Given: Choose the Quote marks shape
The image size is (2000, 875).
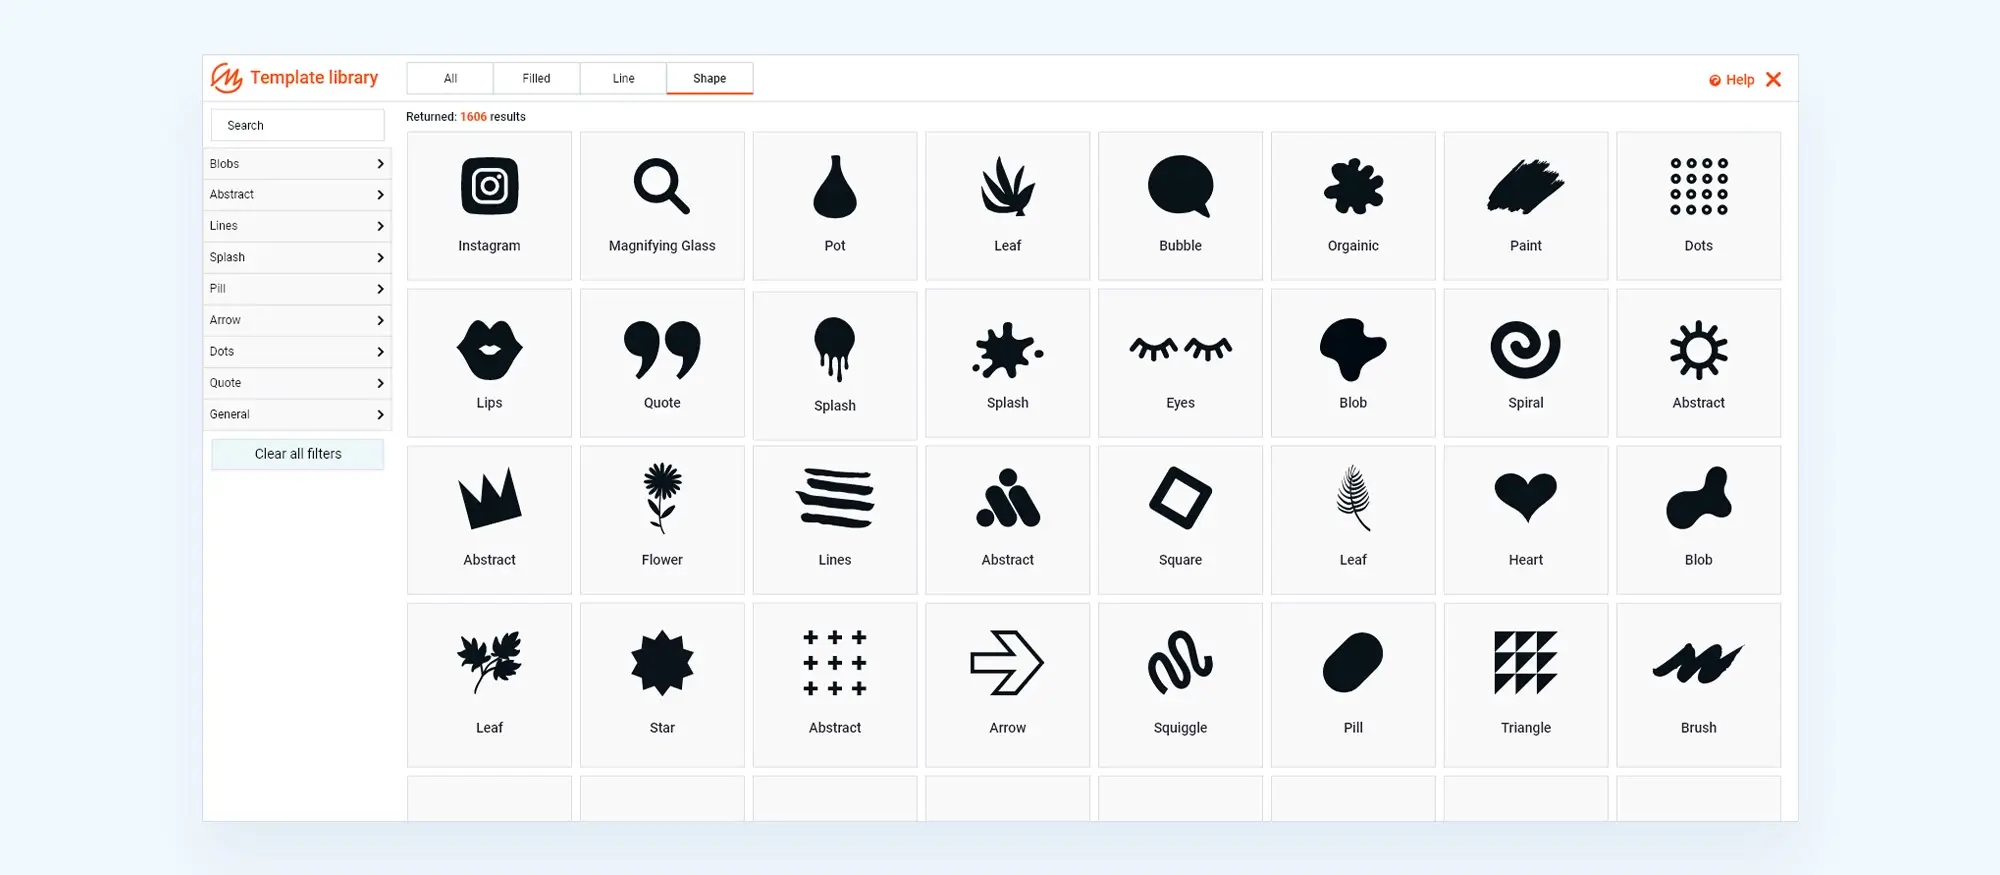Looking at the screenshot, I should (662, 363).
